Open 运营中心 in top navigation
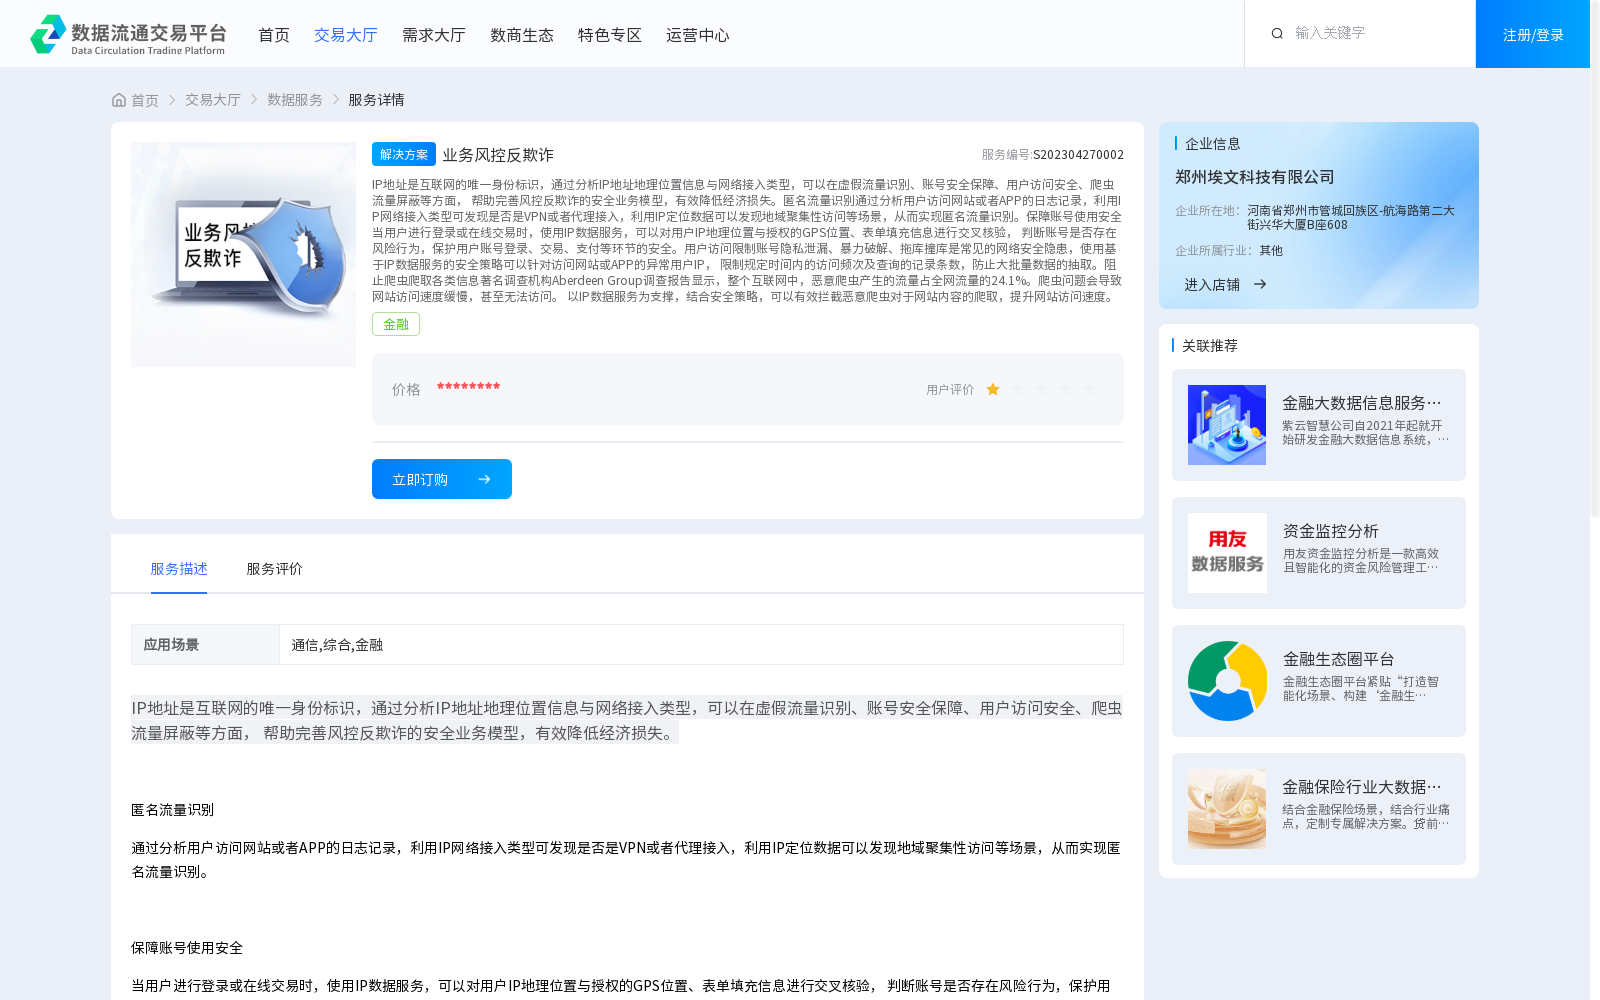Viewport: 1600px width, 1000px height. coord(698,35)
